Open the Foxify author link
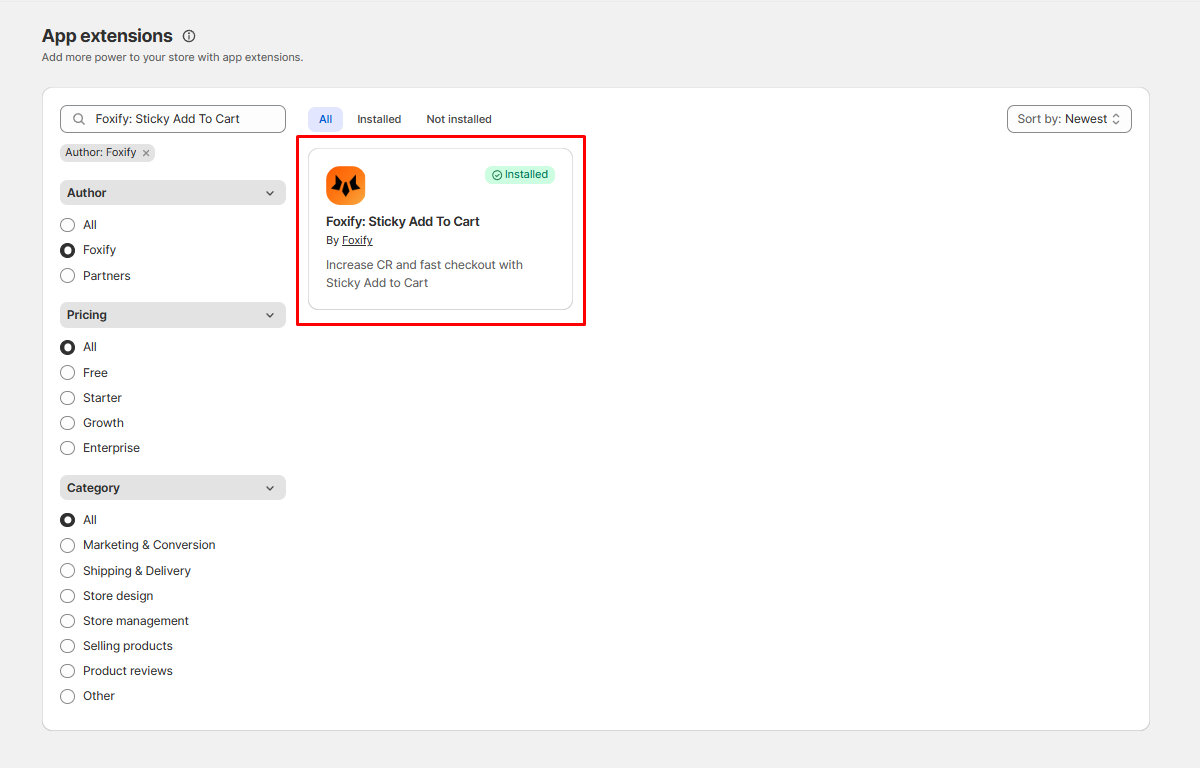 357,241
